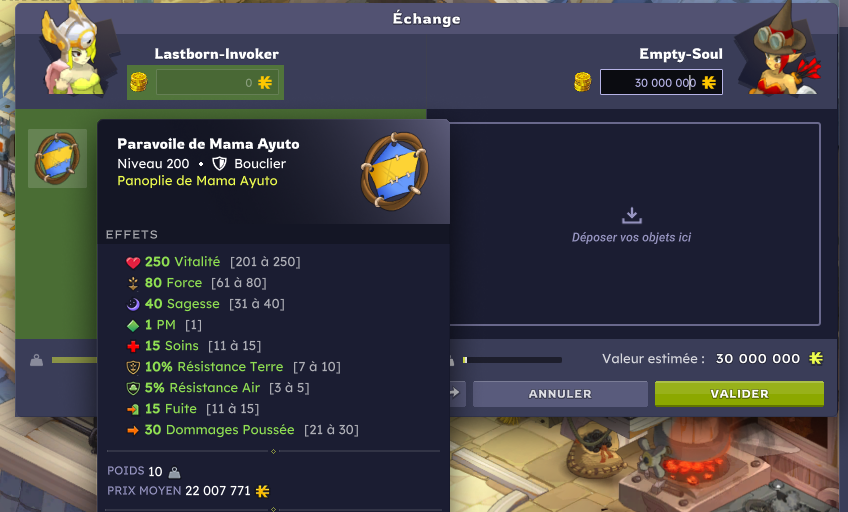Viewport: 848px width, 512px height.
Task: Click the Échange window title bar
Action: [426, 18]
